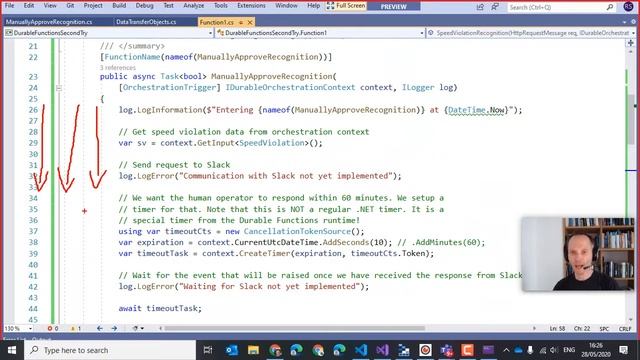Open the File menu
This screenshot has width=640, height=360.
tap(9, 6)
